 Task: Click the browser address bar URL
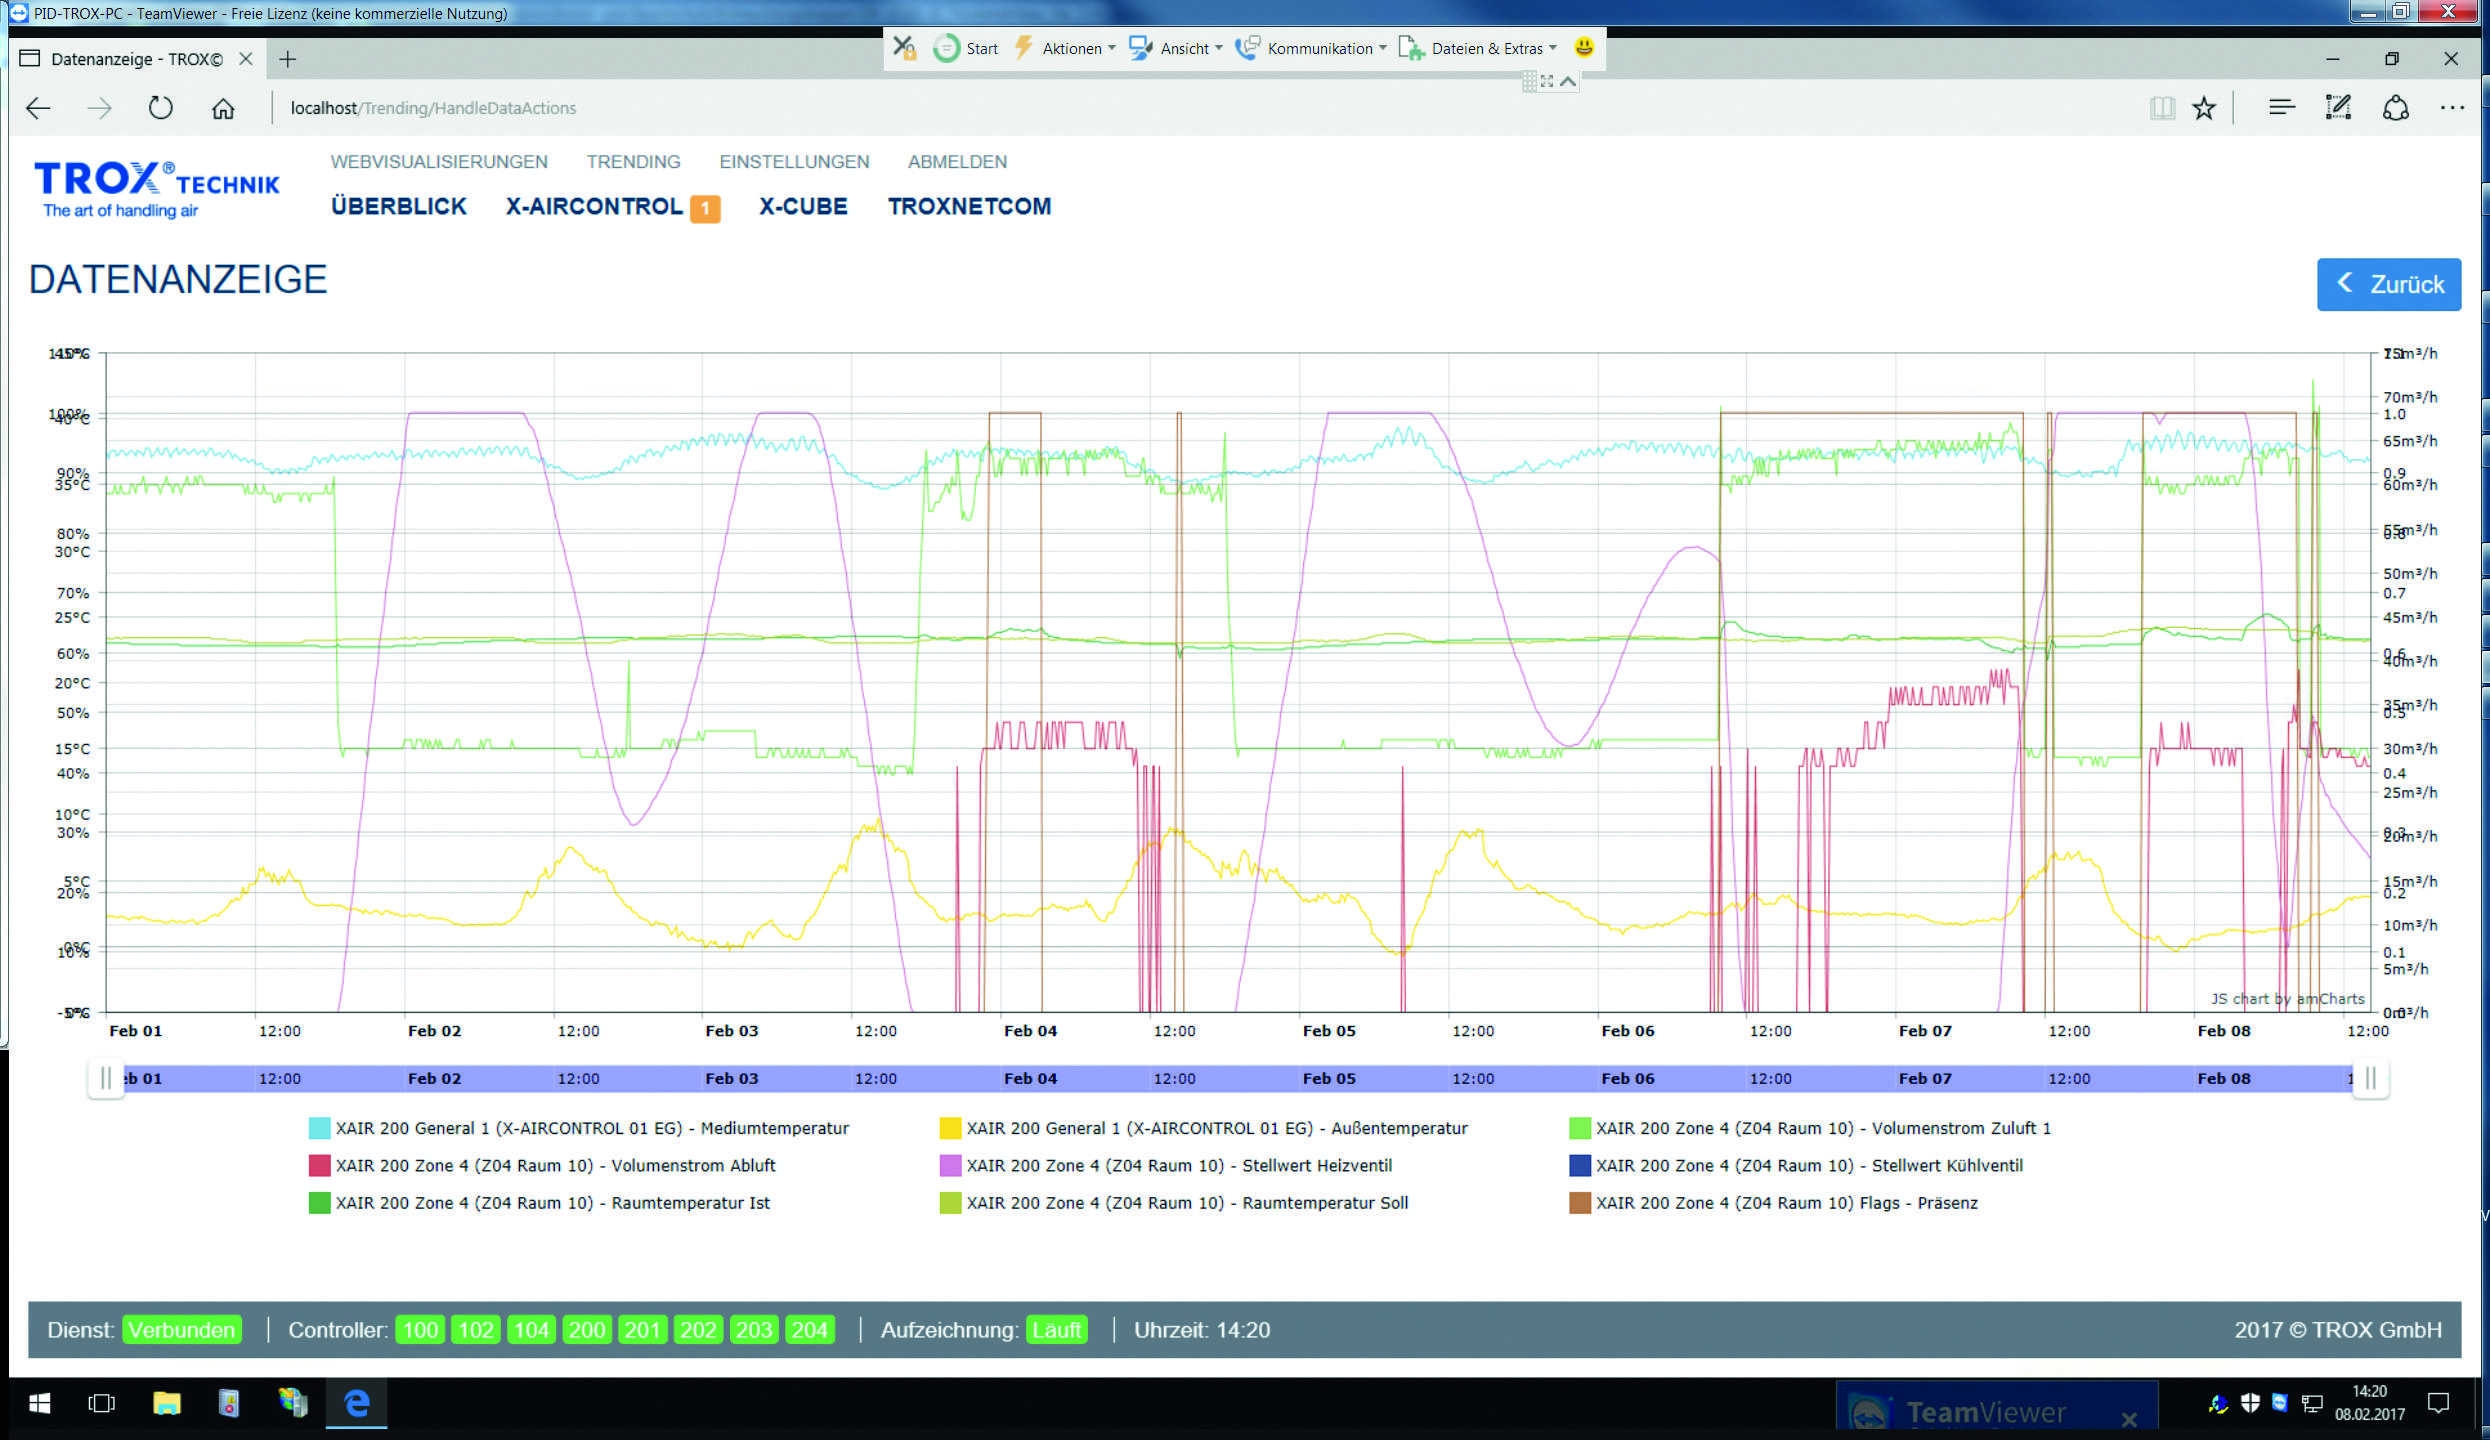[x=433, y=108]
